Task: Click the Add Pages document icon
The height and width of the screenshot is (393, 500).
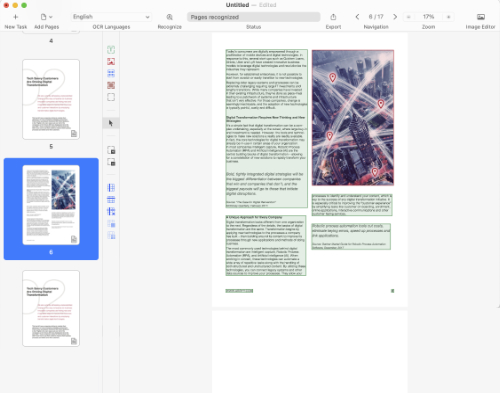Action: pyautogui.click(x=43, y=17)
